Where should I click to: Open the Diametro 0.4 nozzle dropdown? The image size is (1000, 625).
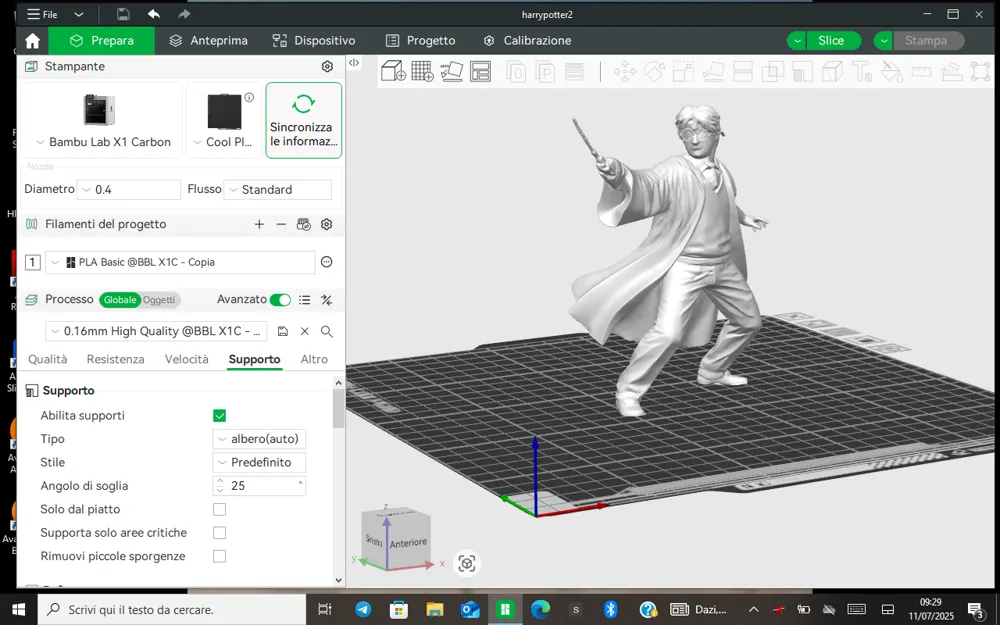point(129,189)
